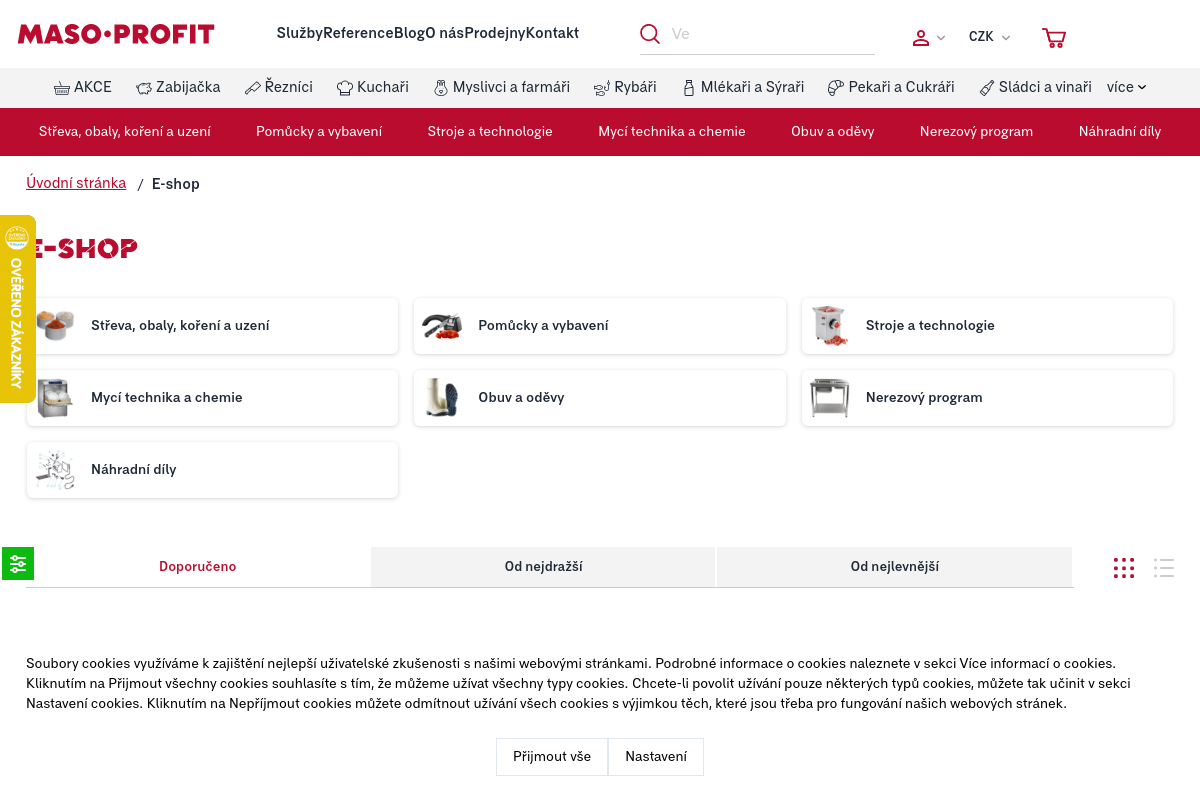Image resolution: width=1200 pixels, height=800 pixels.
Task: Switch to list view layout
Action: tap(1163, 568)
